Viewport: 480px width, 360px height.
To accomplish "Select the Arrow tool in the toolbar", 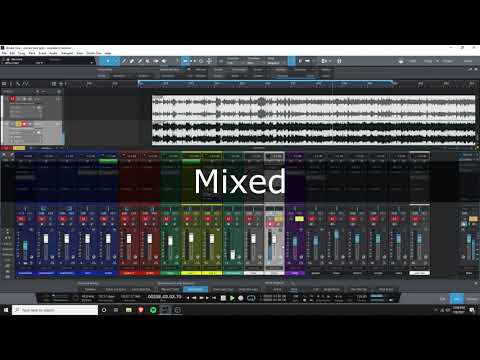I will (108, 61).
